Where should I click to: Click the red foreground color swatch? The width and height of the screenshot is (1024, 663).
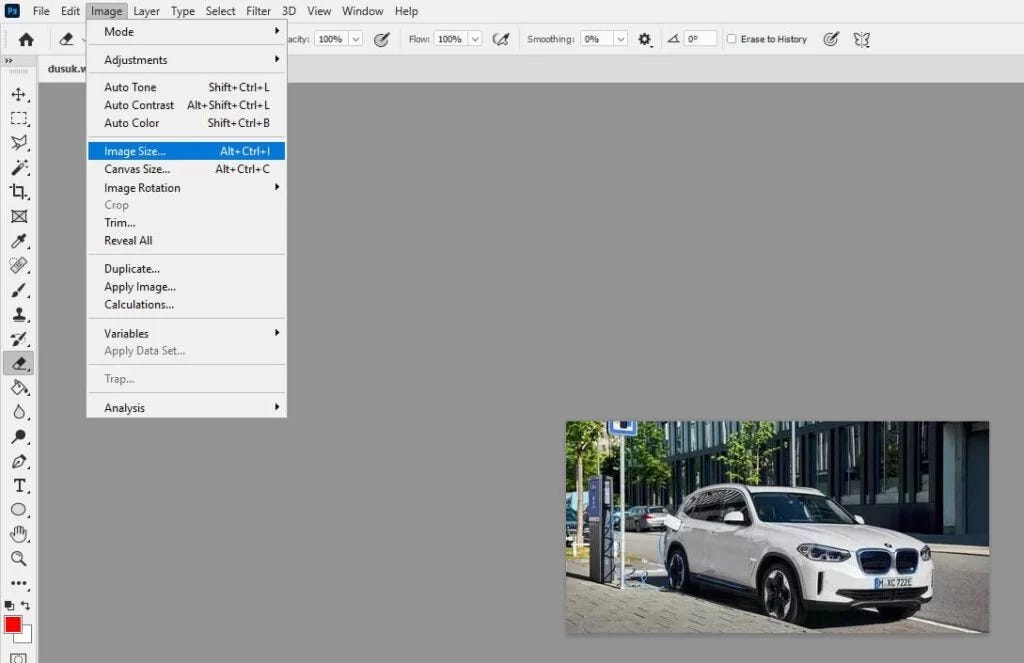coord(13,624)
